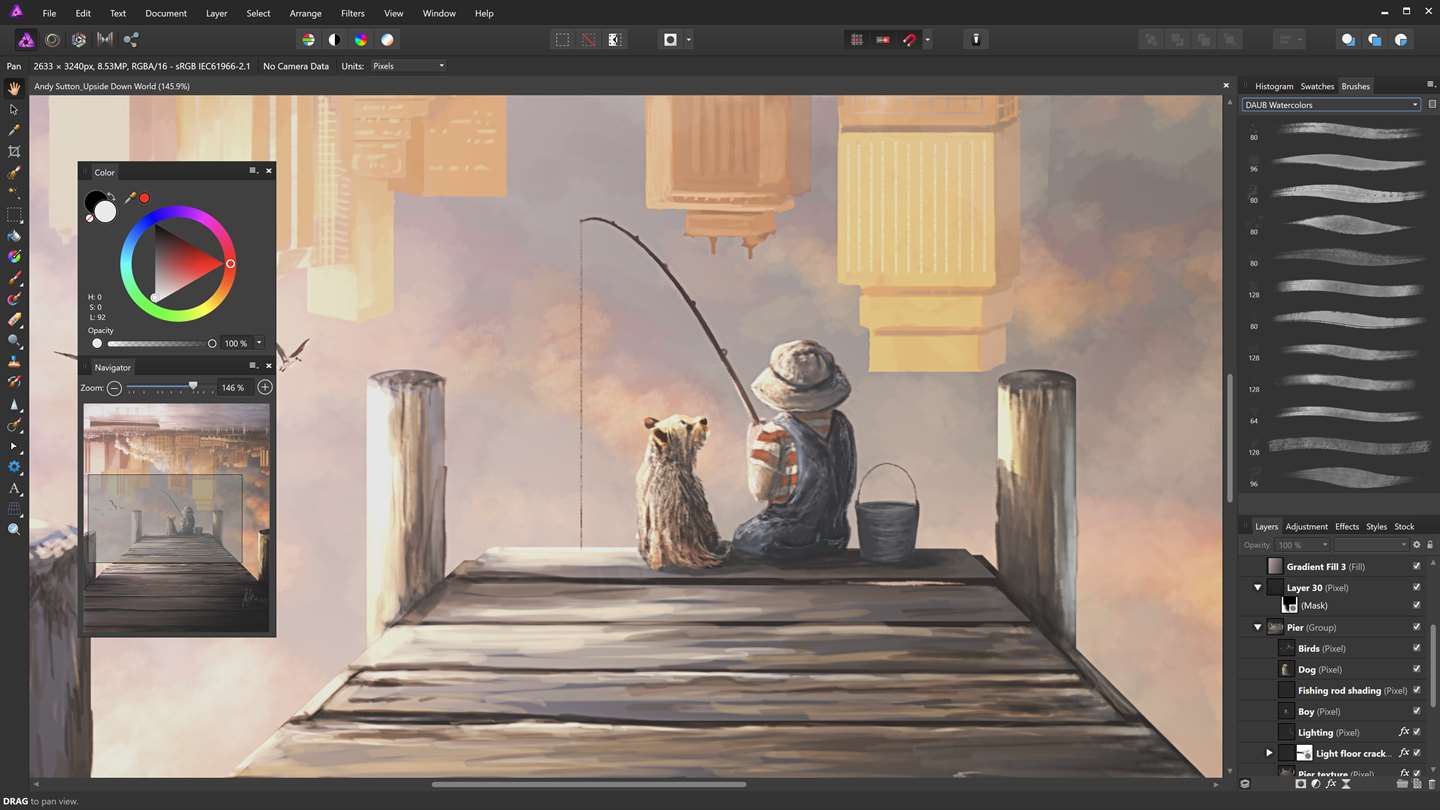Open the Document menu
Viewport: 1440px width, 810px height.
click(x=166, y=13)
